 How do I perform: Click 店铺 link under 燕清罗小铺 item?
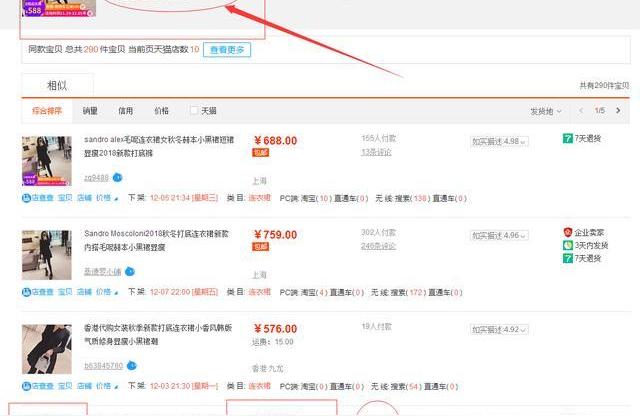(84, 292)
